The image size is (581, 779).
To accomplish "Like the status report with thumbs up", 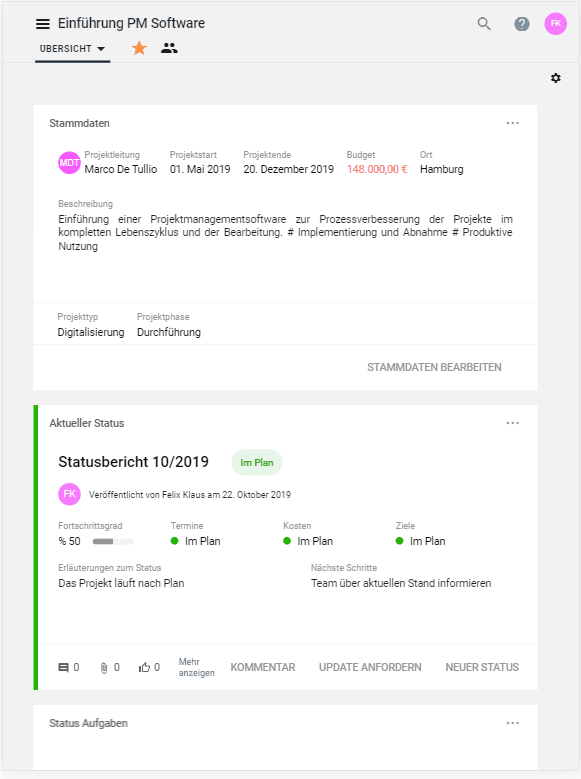I will 144,667.
